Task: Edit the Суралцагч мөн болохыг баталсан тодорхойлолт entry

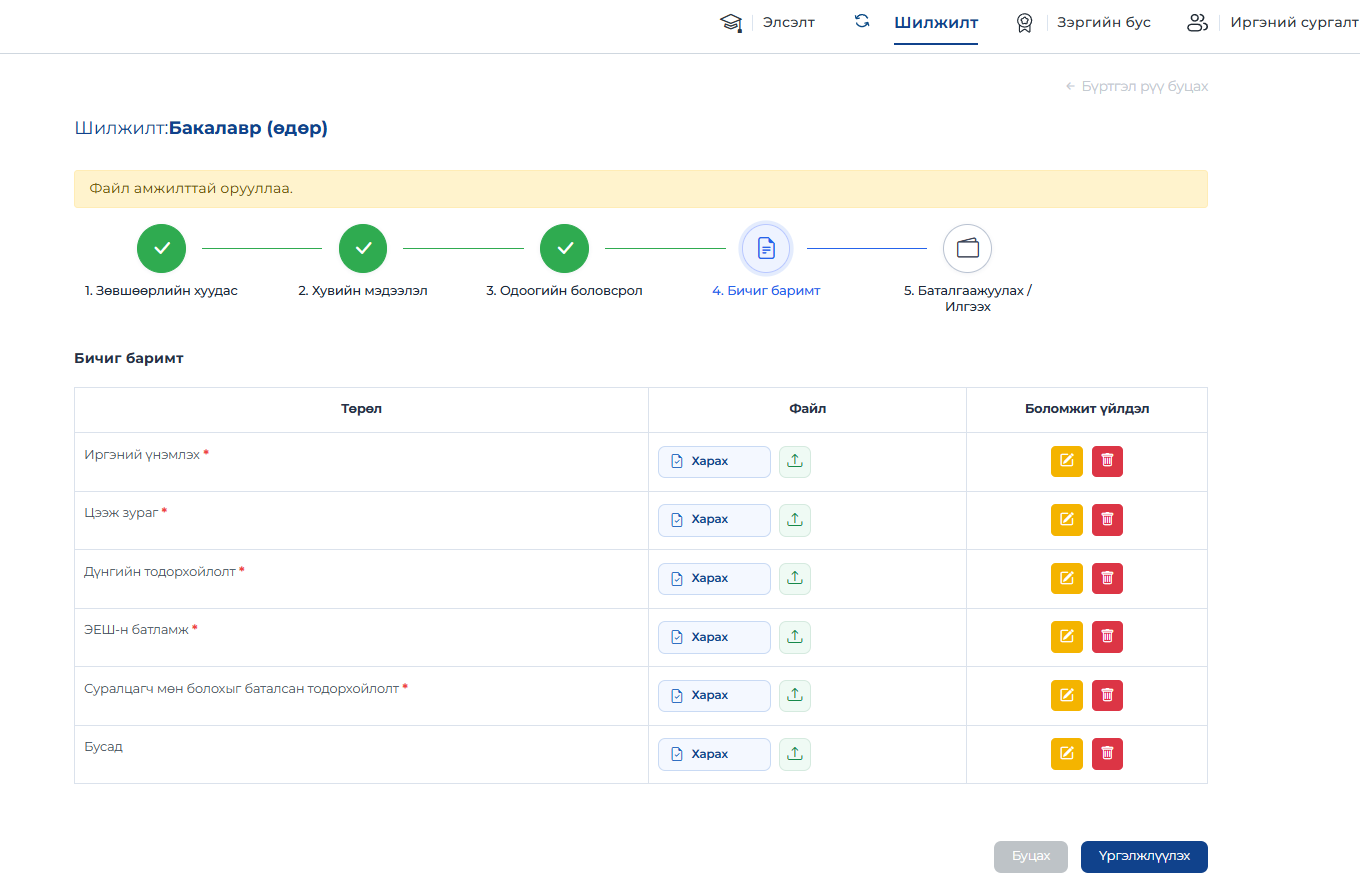Action: [1067, 695]
